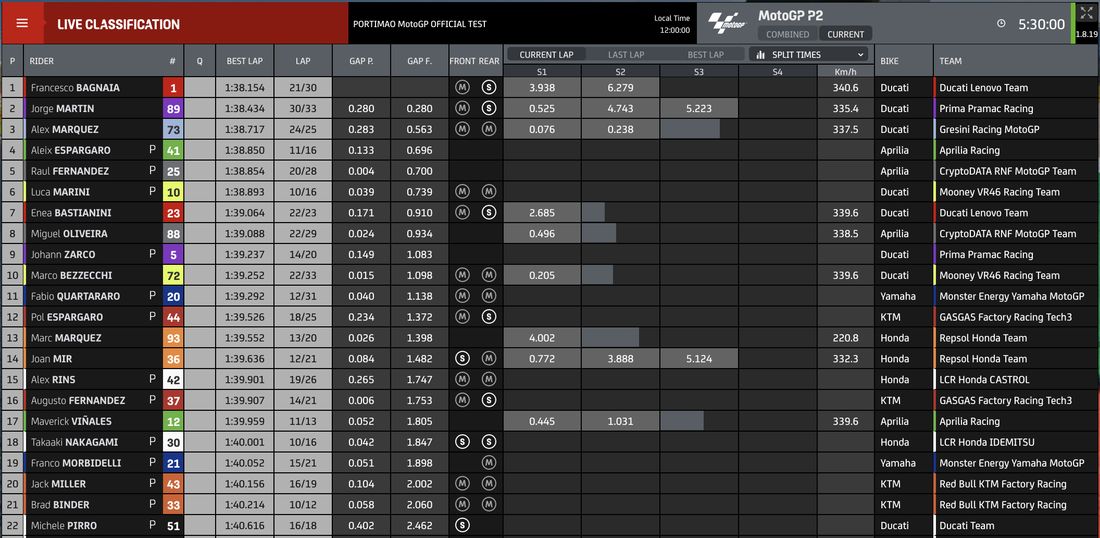Click Miller's front tyre medium icon
The image size is (1100, 538).
(x=462, y=483)
